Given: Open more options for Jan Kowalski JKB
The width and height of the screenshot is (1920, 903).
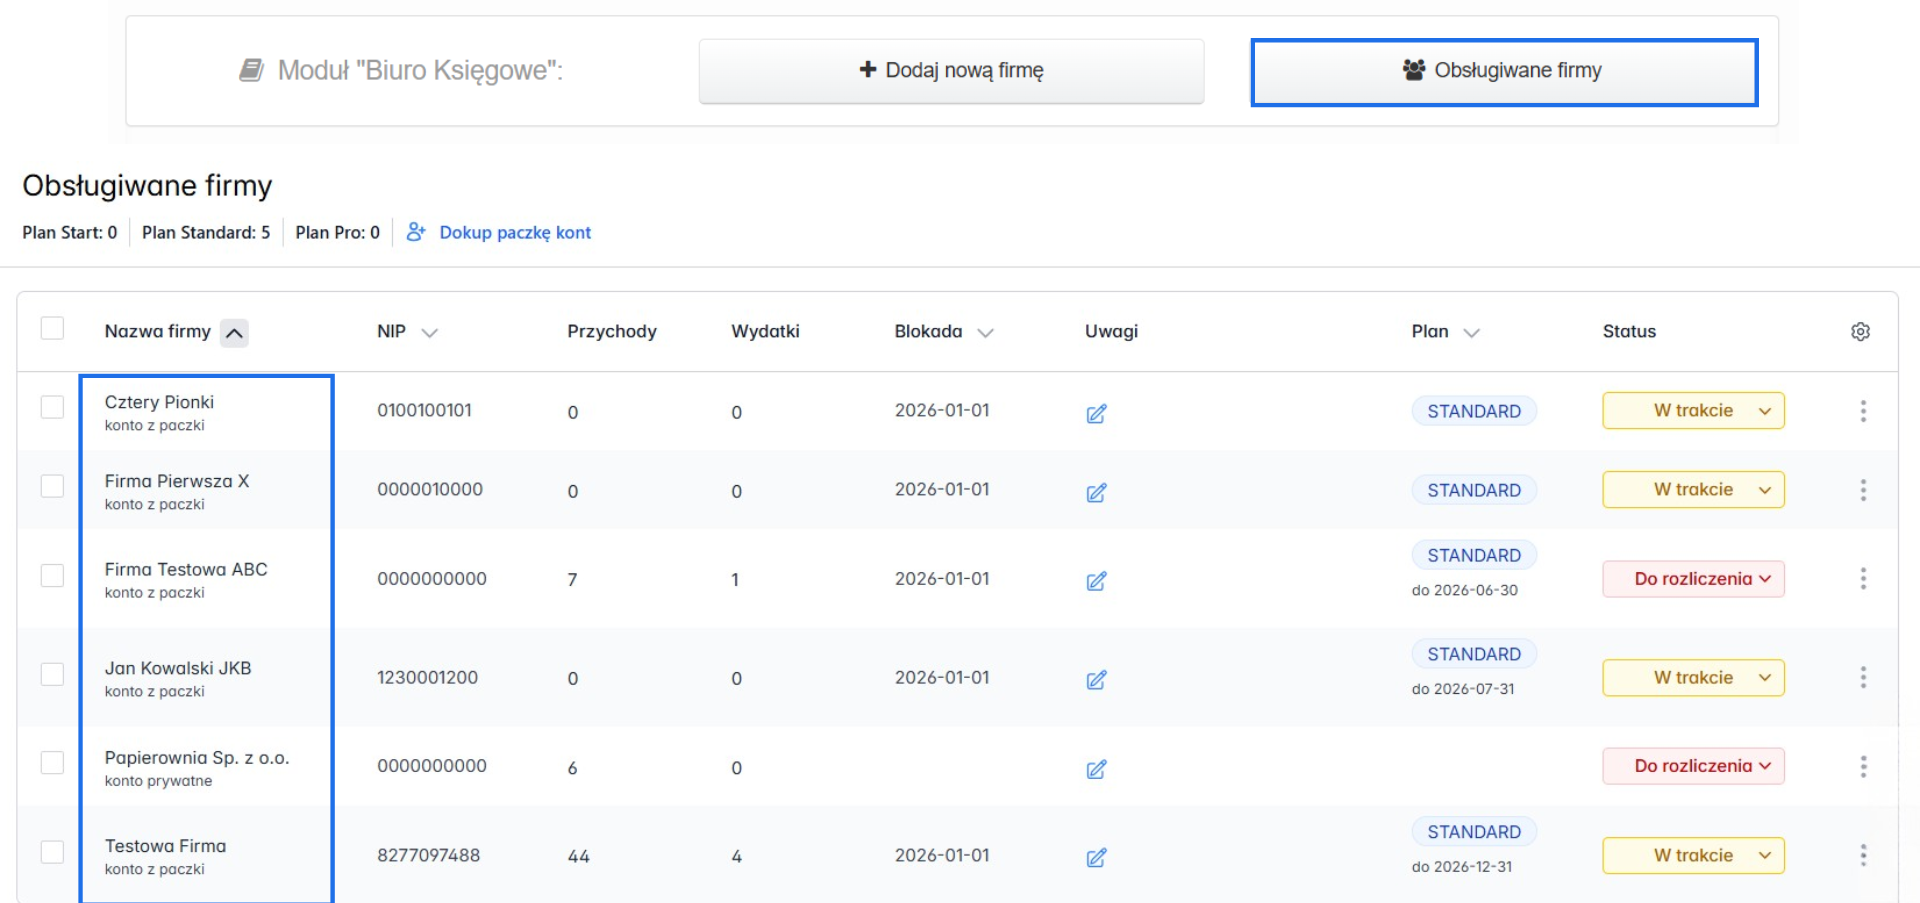Looking at the screenshot, I should coord(1862,678).
